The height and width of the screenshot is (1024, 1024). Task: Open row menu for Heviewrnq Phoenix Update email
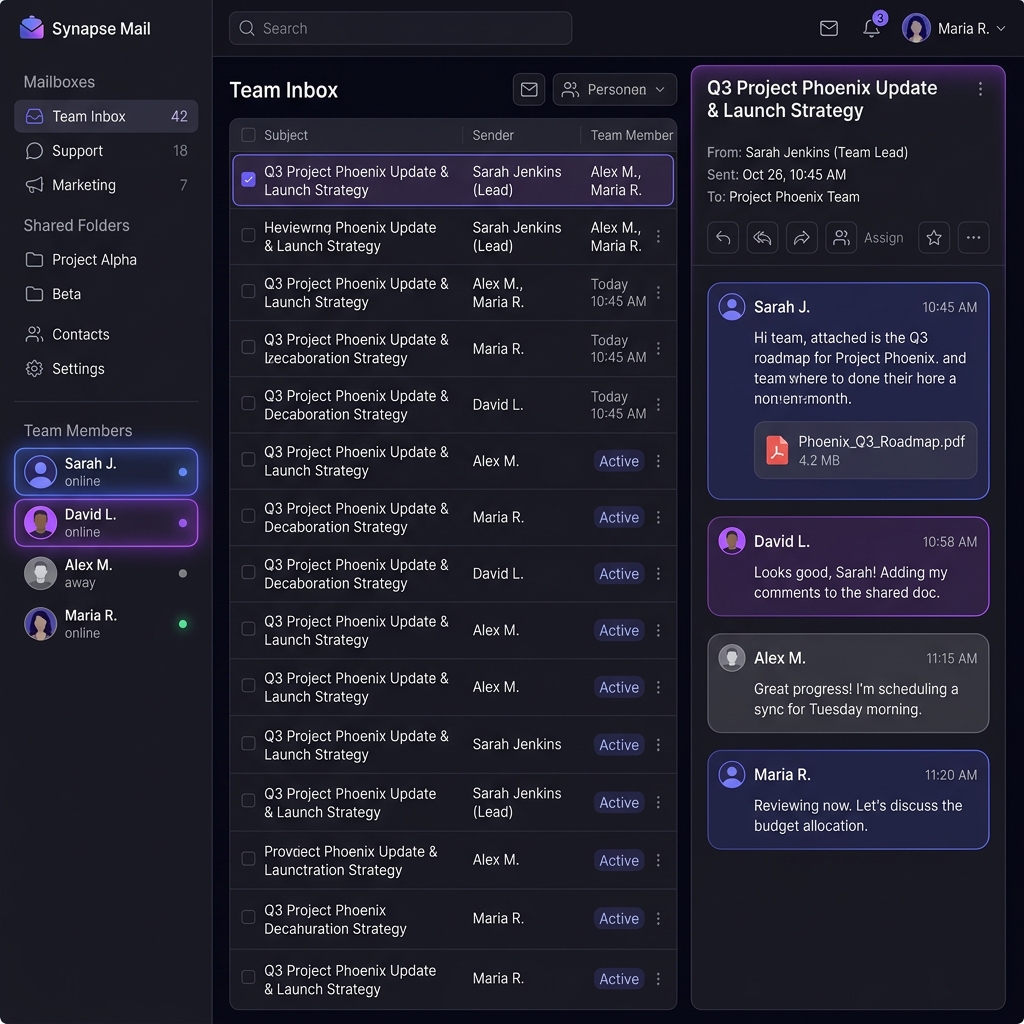tap(658, 236)
